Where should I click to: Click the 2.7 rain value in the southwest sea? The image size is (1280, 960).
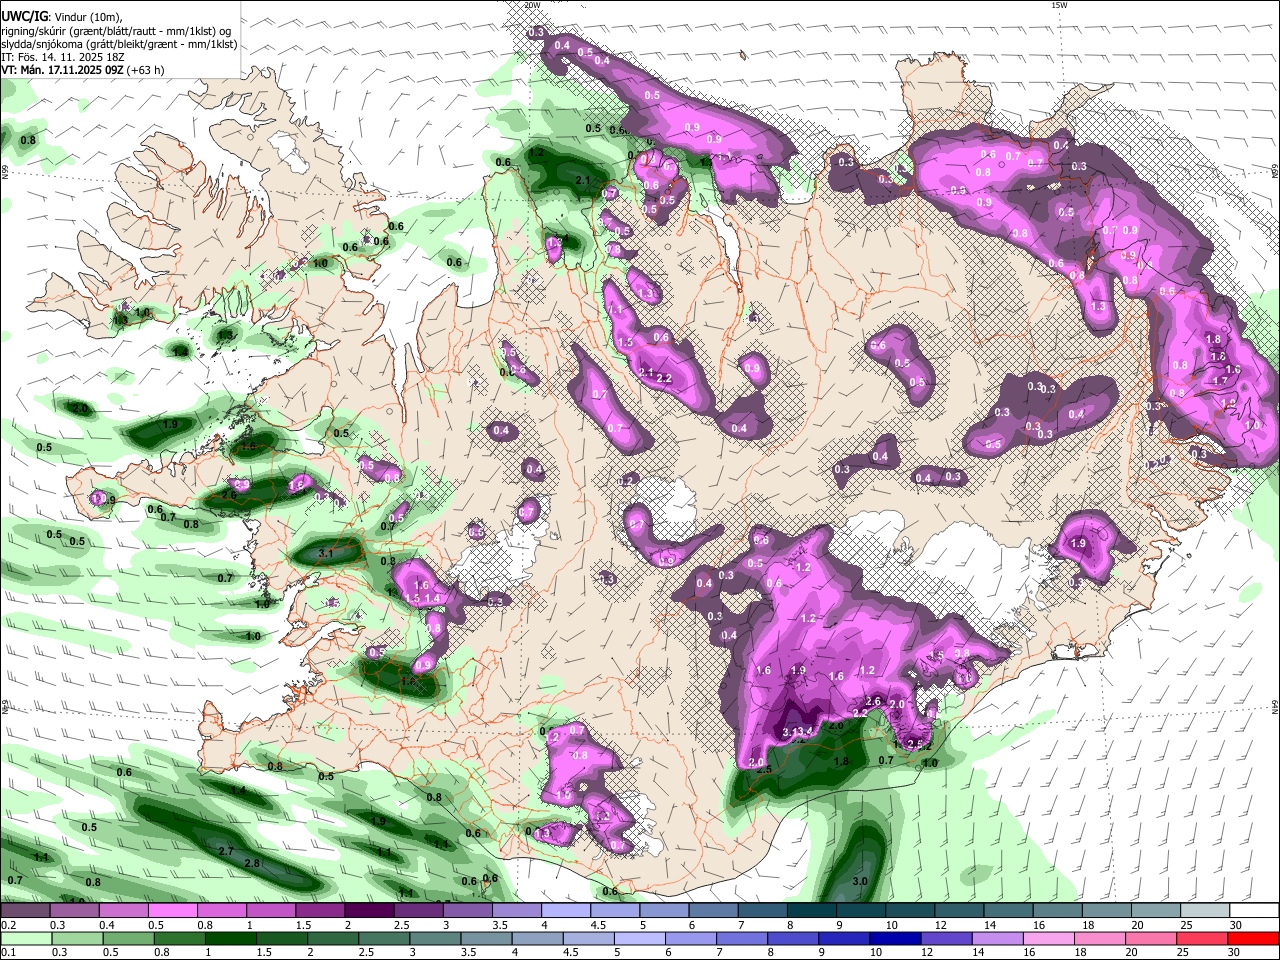pyautogui.click(x=226, y=851)
